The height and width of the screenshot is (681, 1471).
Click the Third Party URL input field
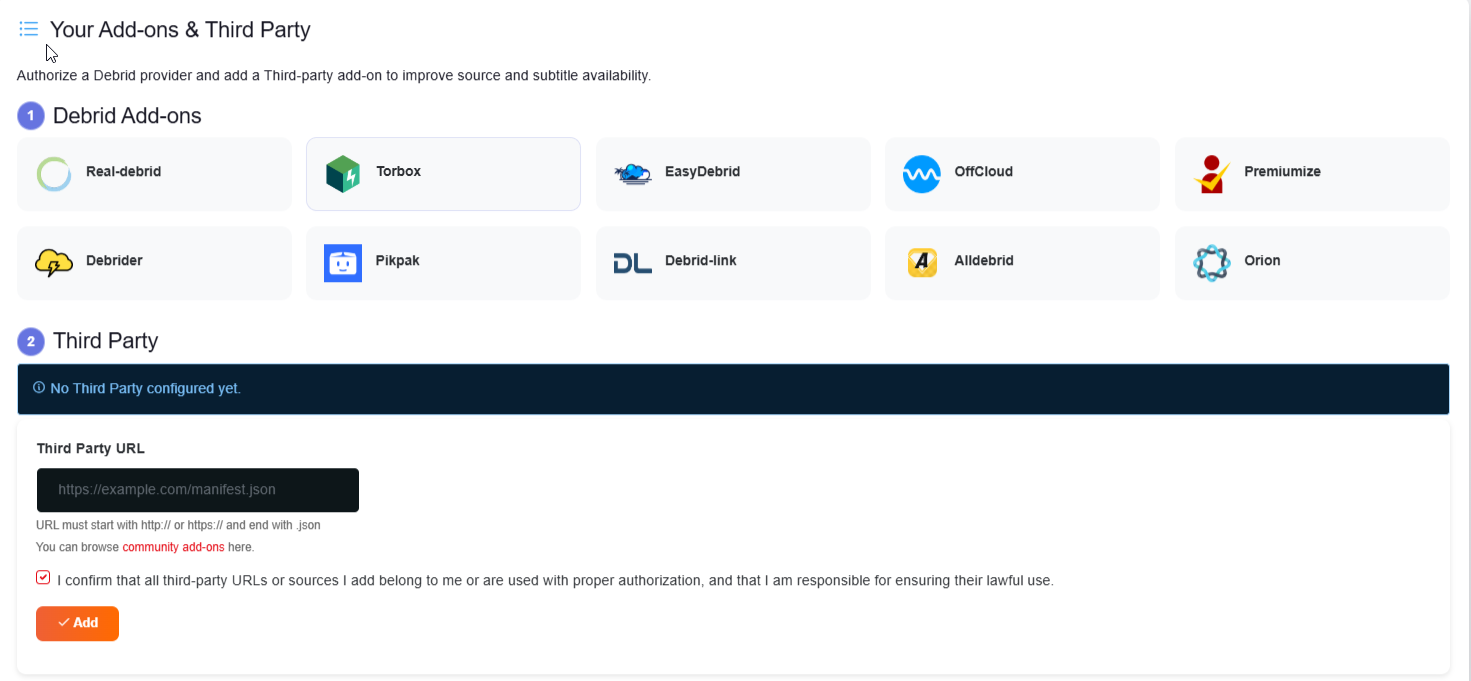(197, 490)
